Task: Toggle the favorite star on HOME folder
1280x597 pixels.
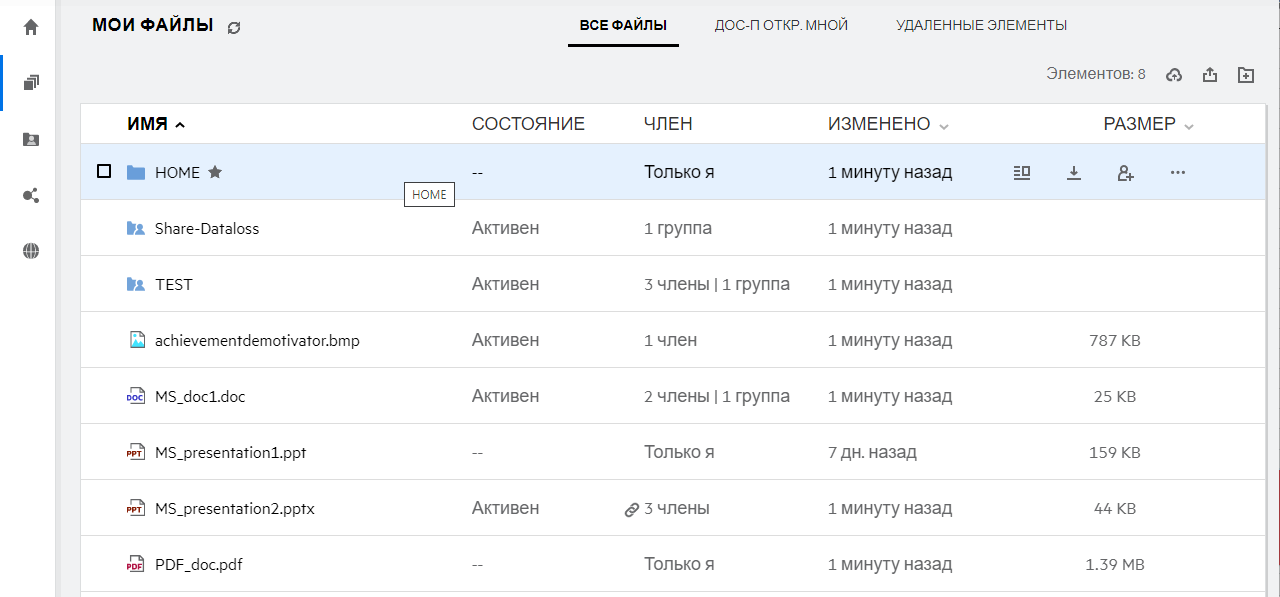Action: 215,172
